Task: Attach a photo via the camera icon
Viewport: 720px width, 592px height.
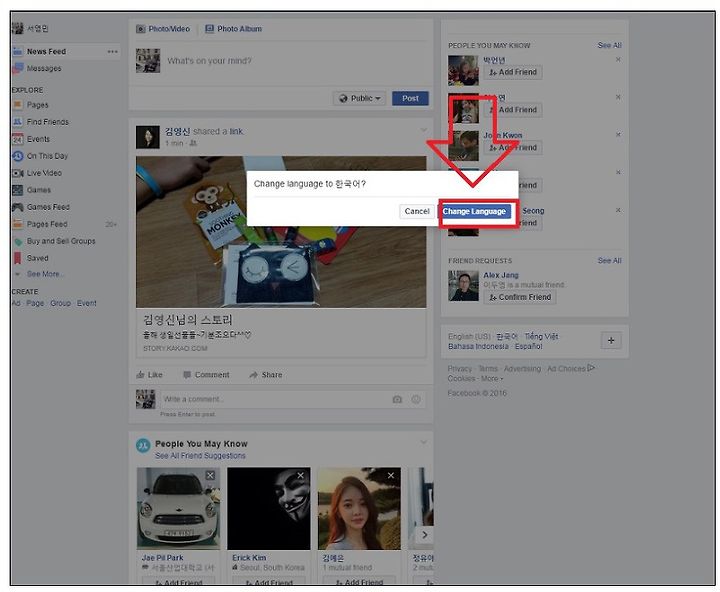Action: click(x=397, y=400)
